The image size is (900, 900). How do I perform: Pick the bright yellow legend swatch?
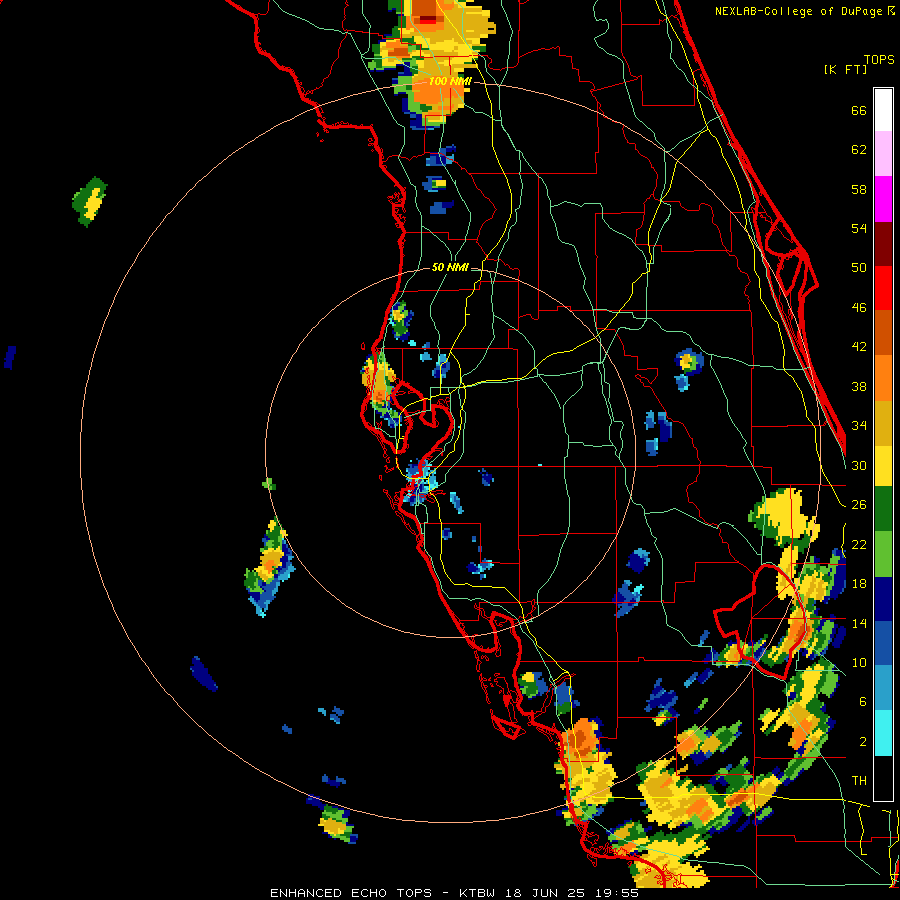[883, 466]
